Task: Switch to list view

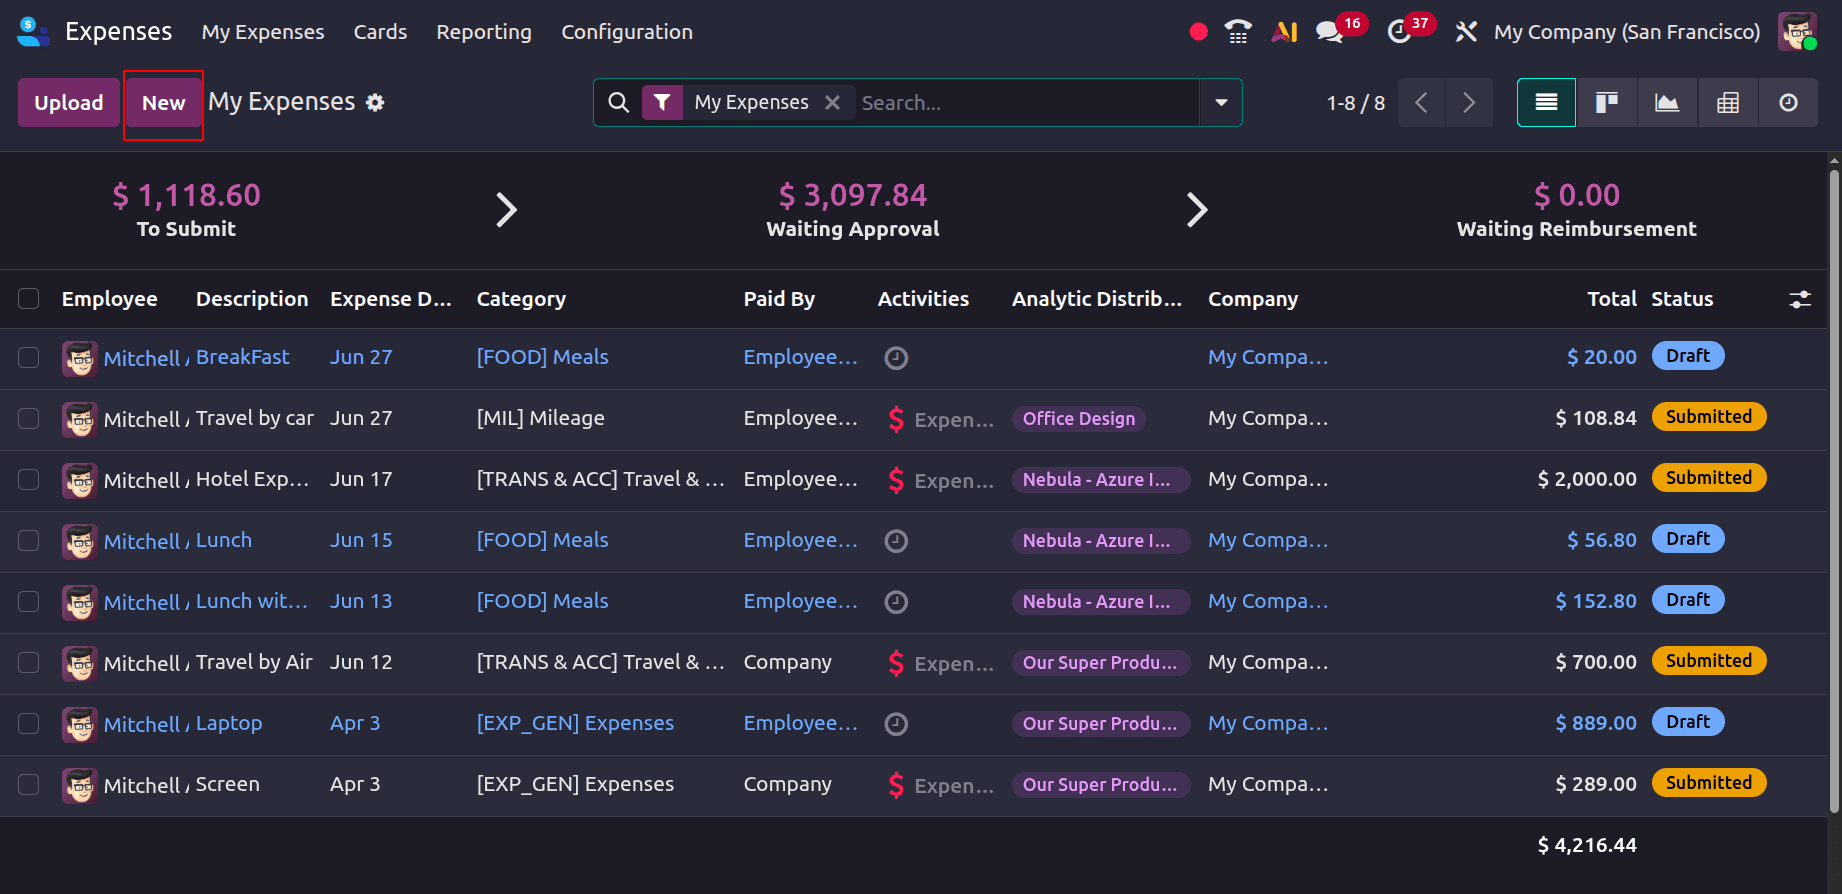Action: click(1546, 103)
